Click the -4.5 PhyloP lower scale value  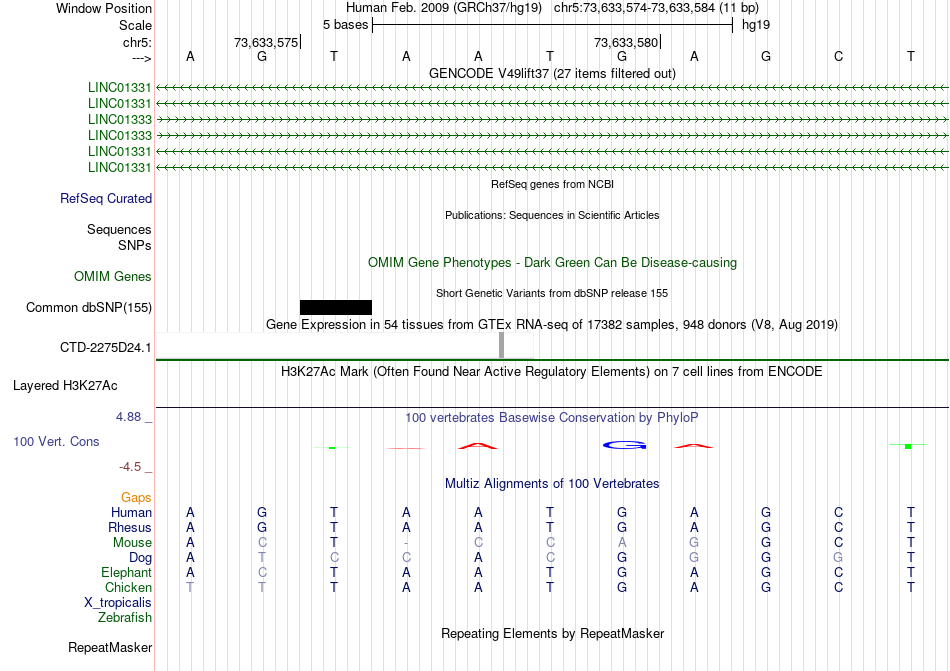130,467
